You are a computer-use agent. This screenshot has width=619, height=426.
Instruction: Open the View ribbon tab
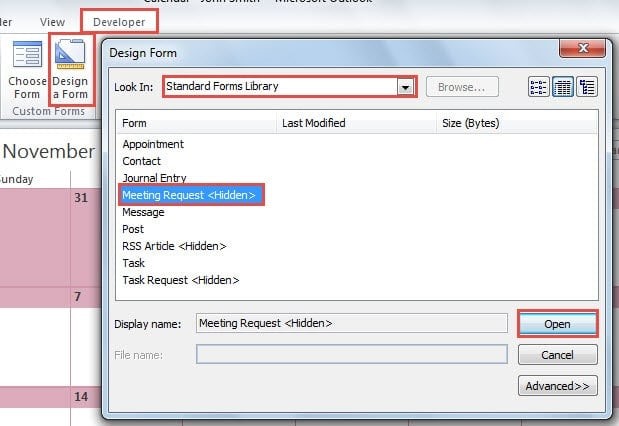53,21
